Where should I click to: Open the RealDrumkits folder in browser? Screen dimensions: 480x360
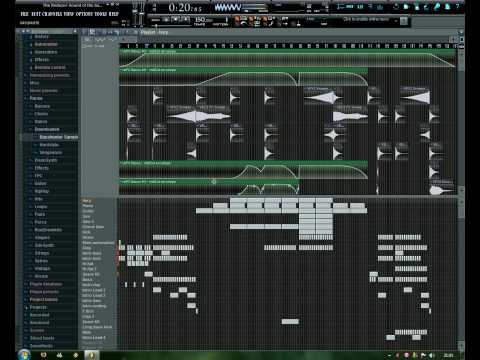click(x=48, y=230)
